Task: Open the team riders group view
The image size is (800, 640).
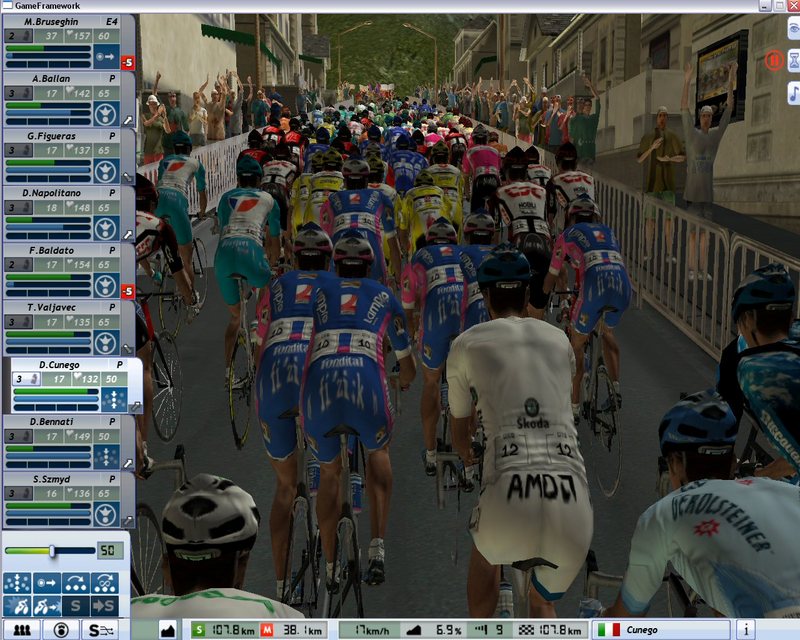Action: 21,630
